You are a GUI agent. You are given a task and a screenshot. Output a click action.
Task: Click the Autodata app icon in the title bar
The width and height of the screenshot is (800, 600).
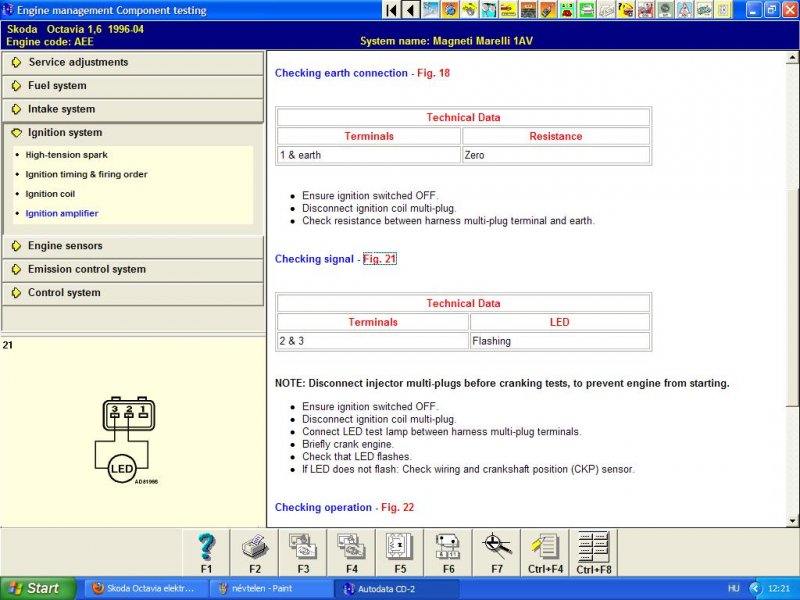pos(8,10)
